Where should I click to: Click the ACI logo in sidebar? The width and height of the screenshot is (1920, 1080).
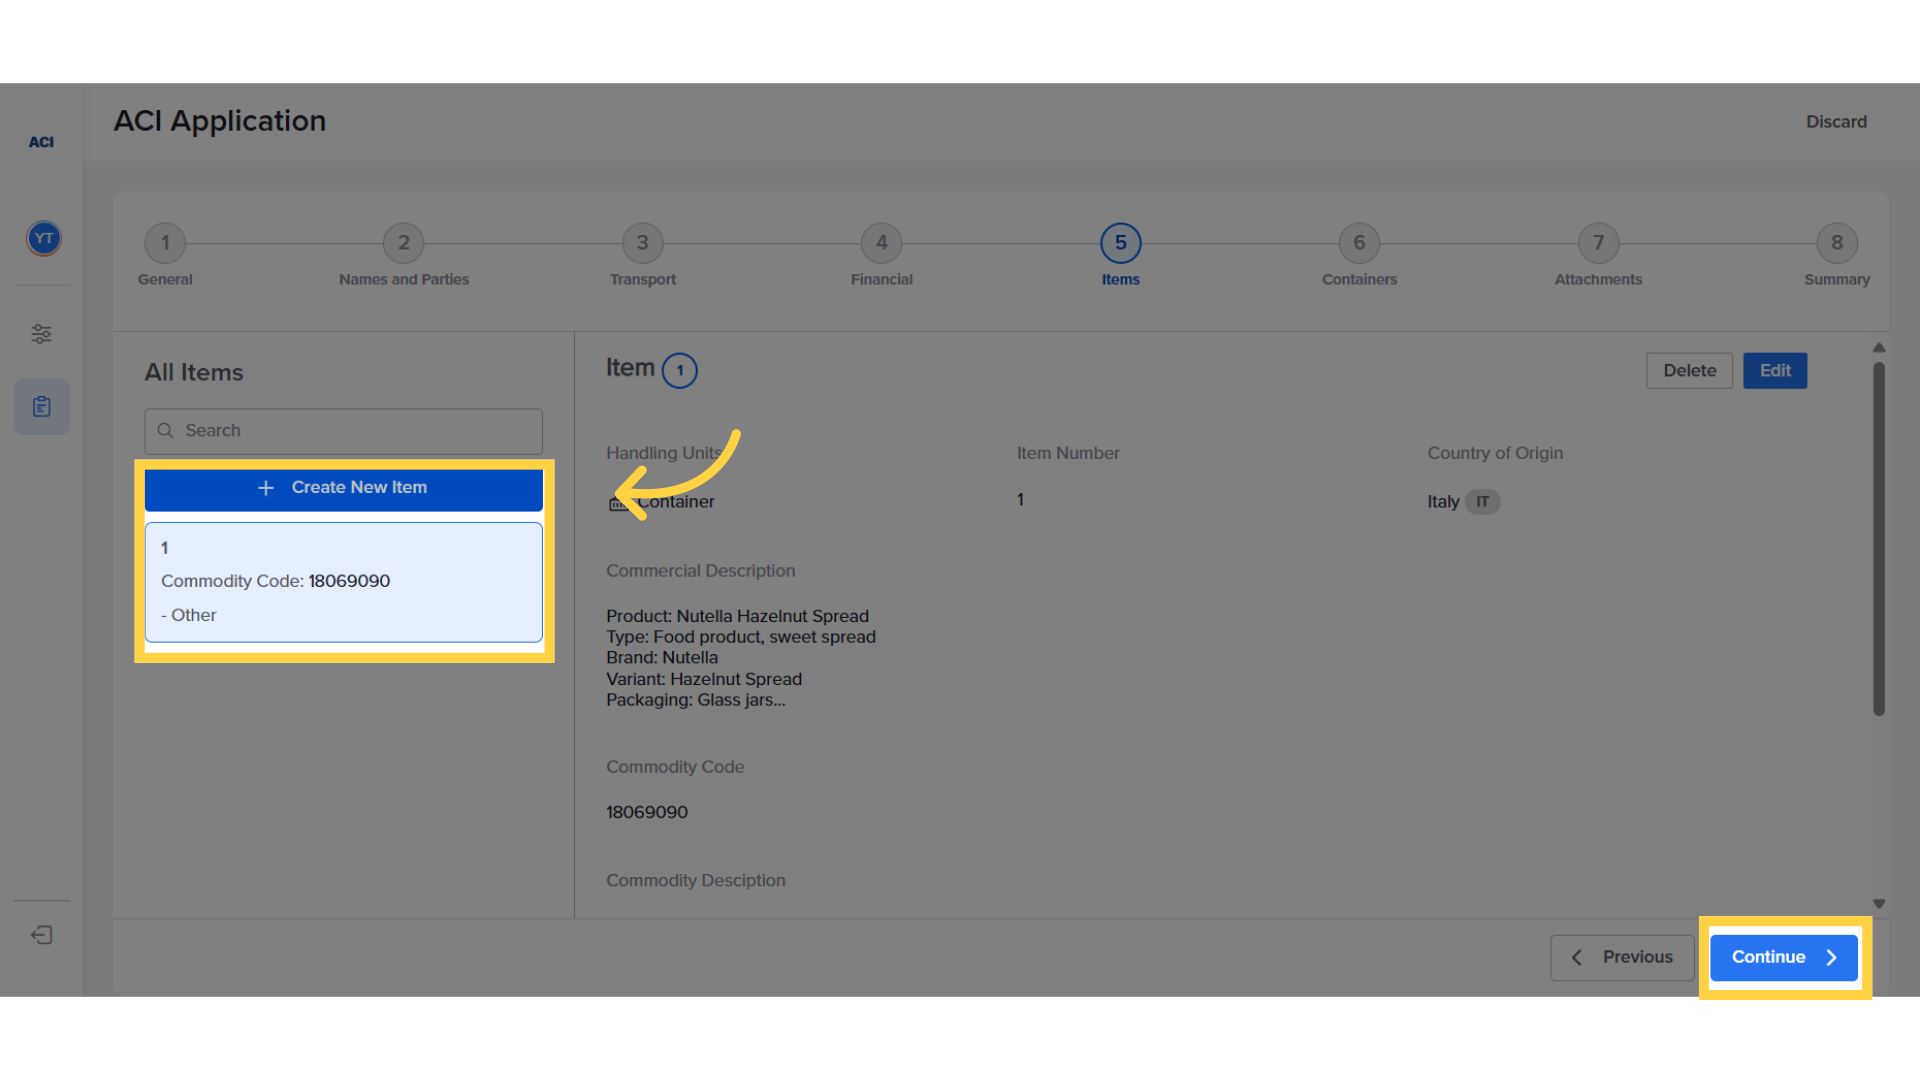pos(41,142)
